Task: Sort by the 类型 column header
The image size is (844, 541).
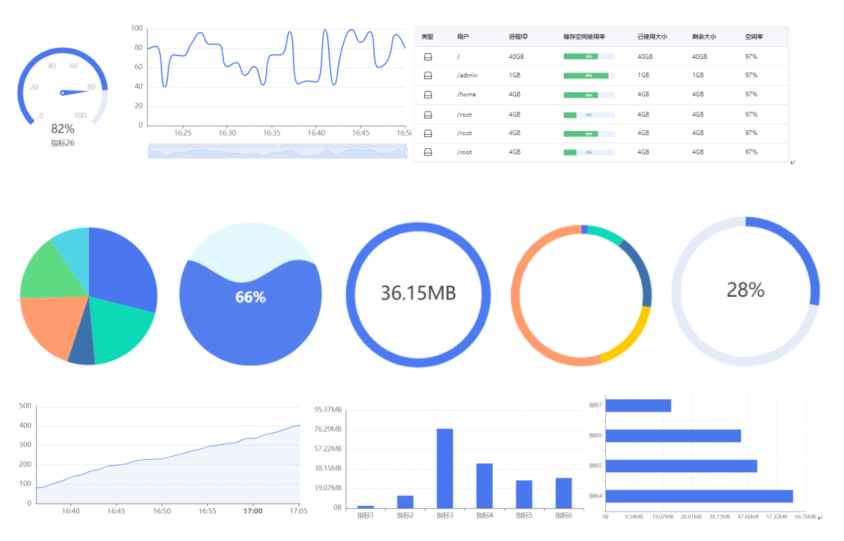Action: [427, 37]
